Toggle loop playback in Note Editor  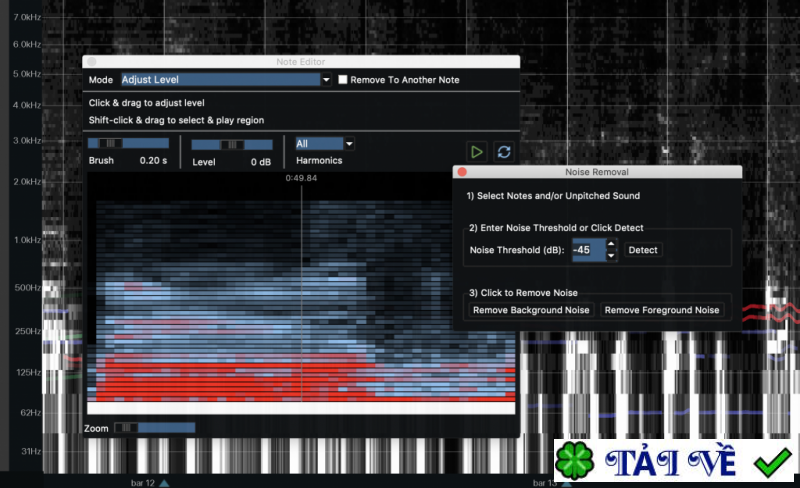click(504, 152)
